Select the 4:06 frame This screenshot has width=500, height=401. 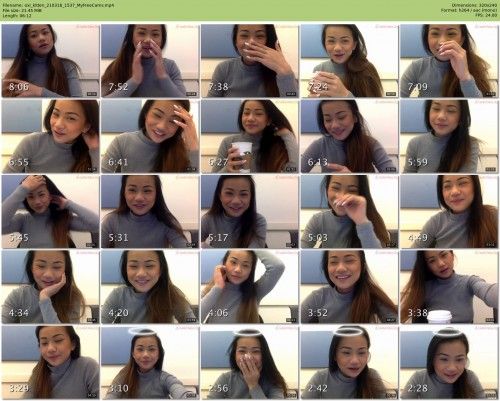pyautogui.click(x=250, y=287)
